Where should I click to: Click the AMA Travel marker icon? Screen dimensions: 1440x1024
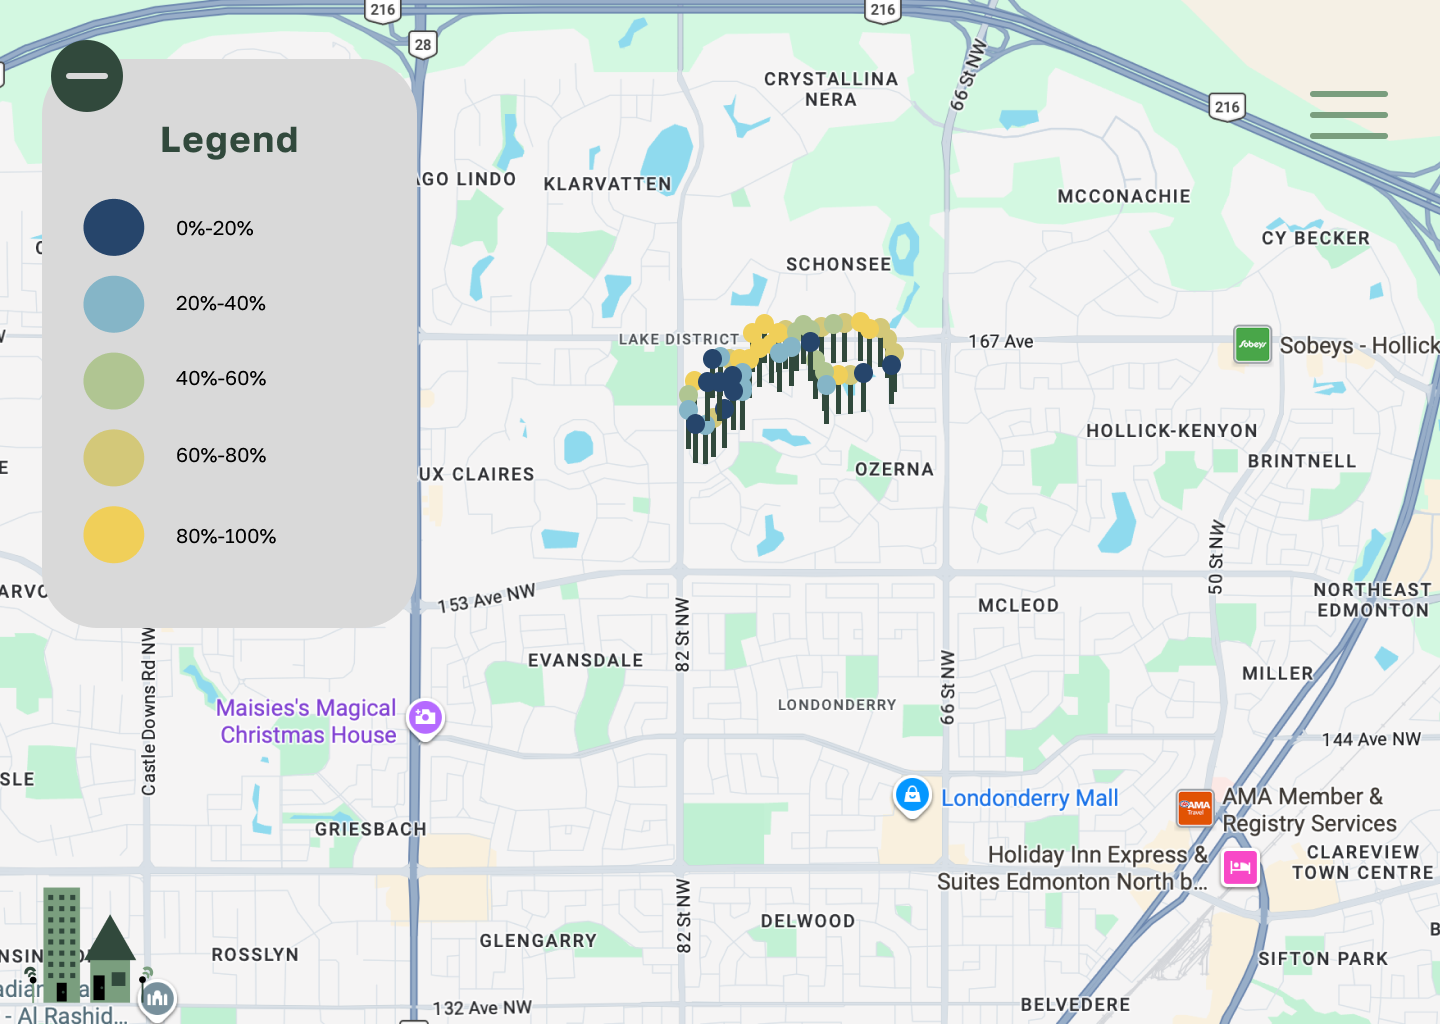coord(1195,807)
